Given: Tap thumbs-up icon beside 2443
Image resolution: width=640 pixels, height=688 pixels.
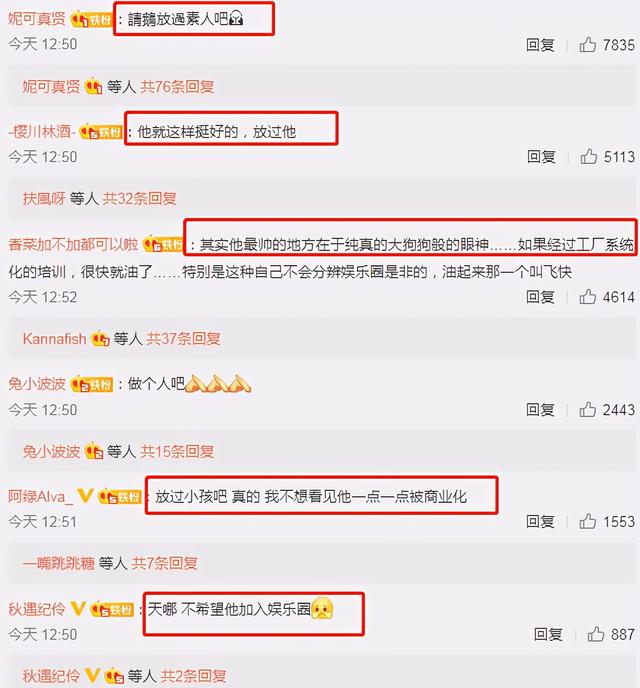Looking at the screenshot, I should point(587,410).
